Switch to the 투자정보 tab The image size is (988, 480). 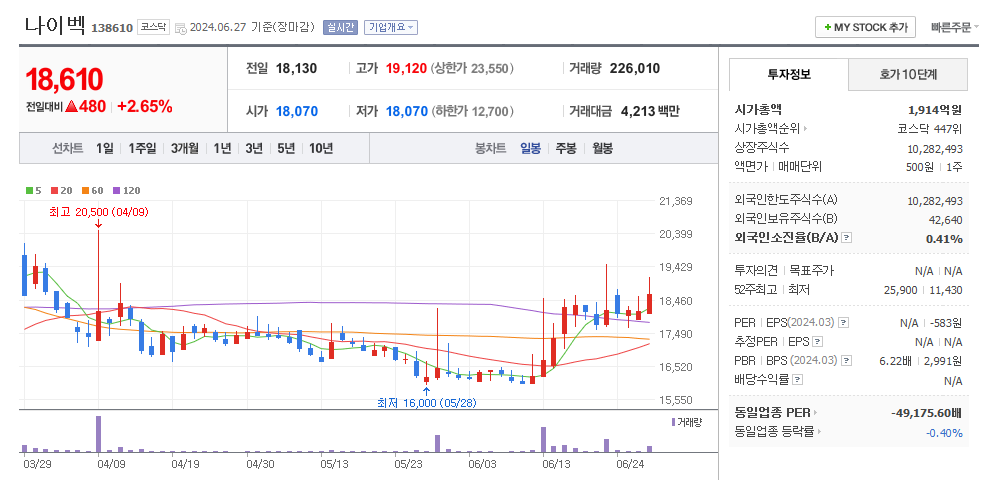[x=789, y=74]
